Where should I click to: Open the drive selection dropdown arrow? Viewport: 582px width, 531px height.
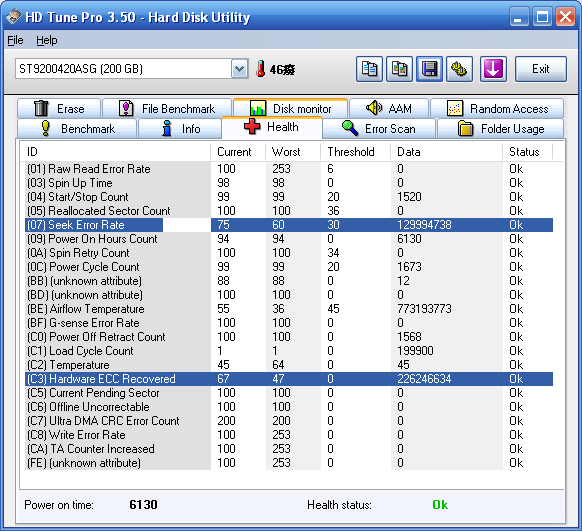[x=240, y=69]
